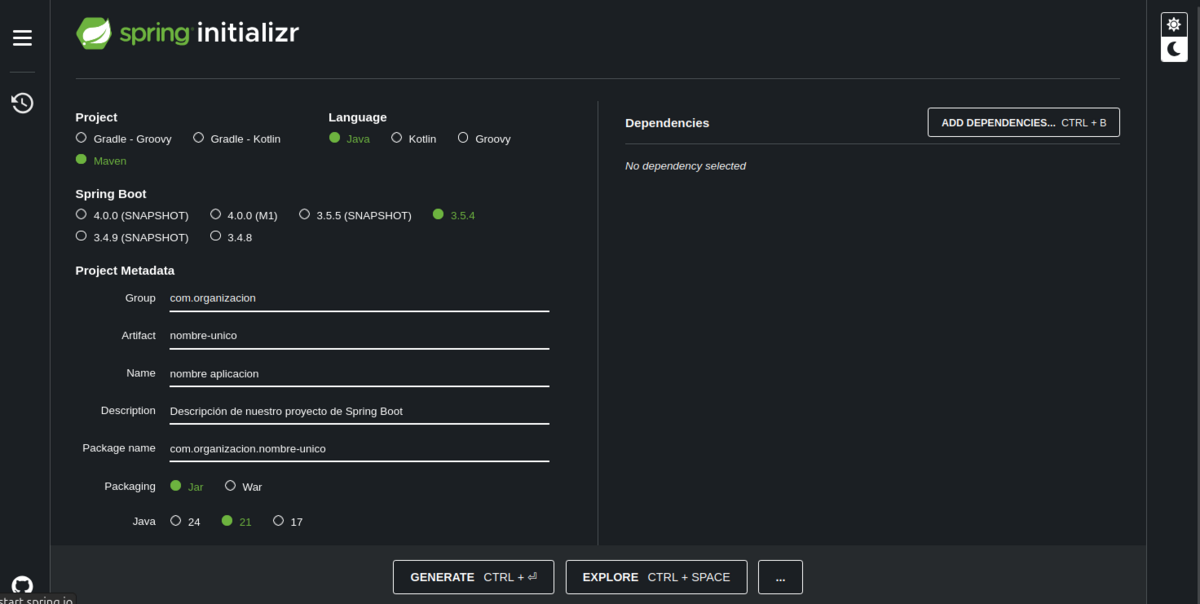The height and width of the screenshot is (604, 1200).
Task: Select Spring Boot 3.4.9 (SNAPSHOT)
Action: 132,237
